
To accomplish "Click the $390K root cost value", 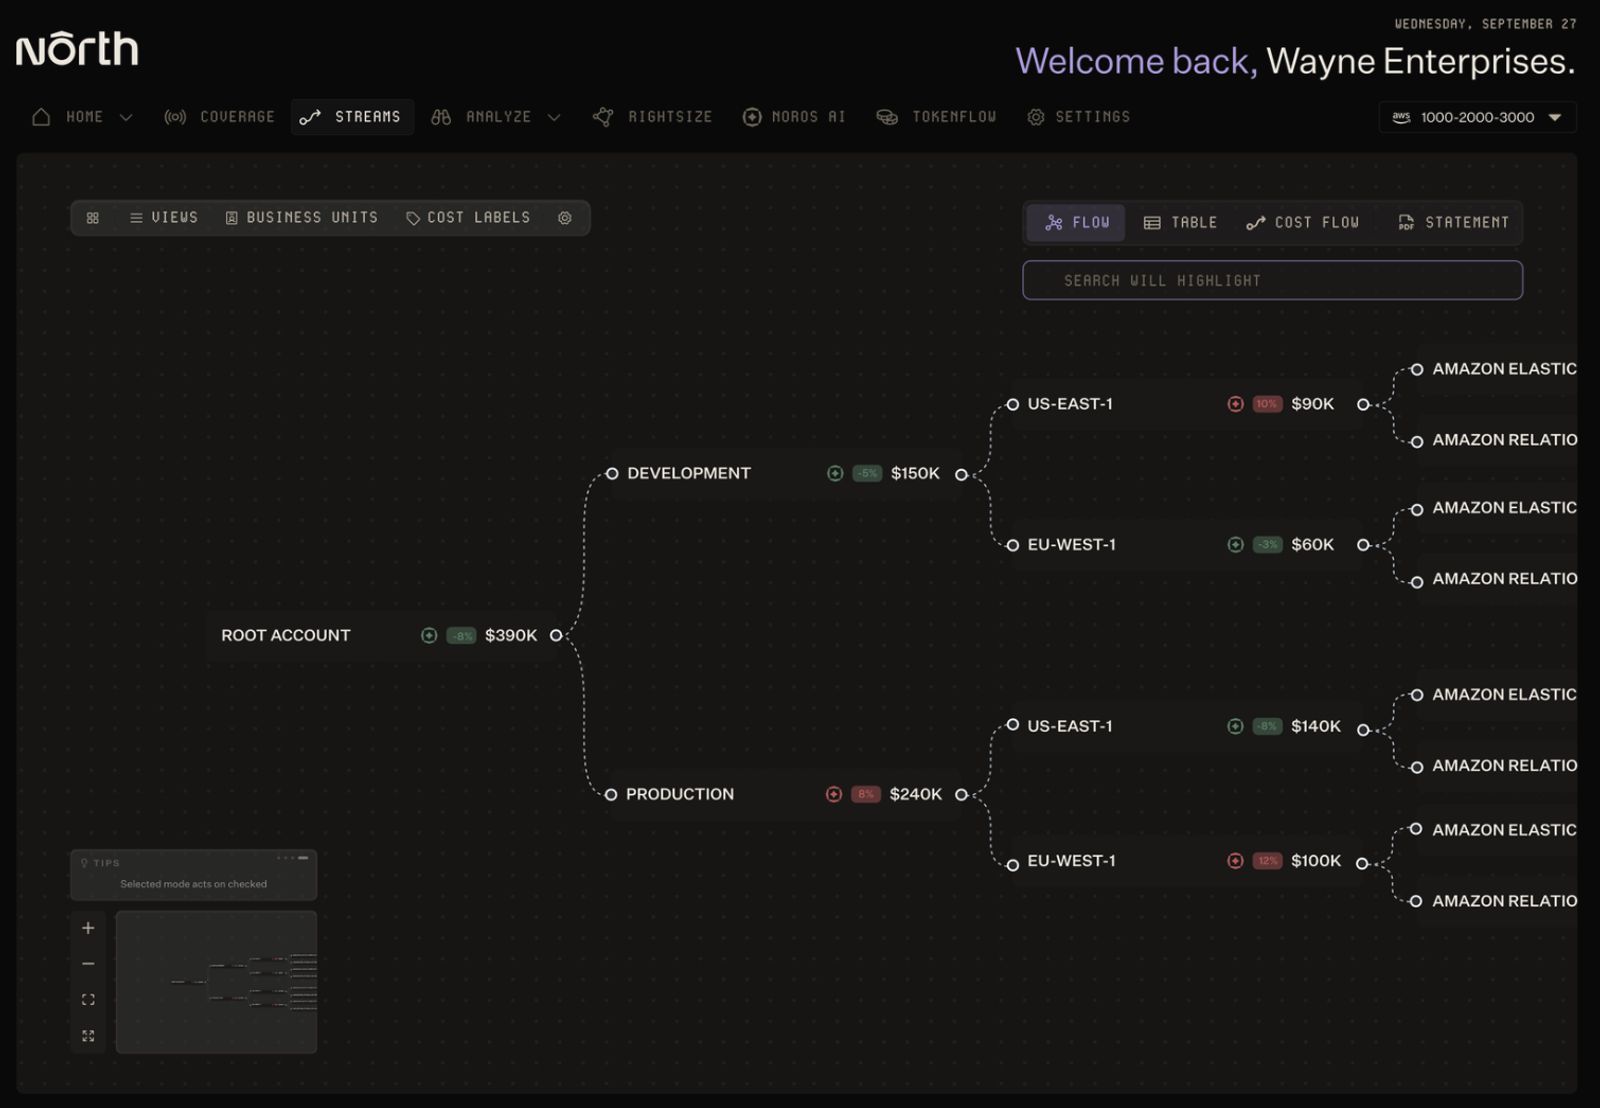I will (511, 636).
